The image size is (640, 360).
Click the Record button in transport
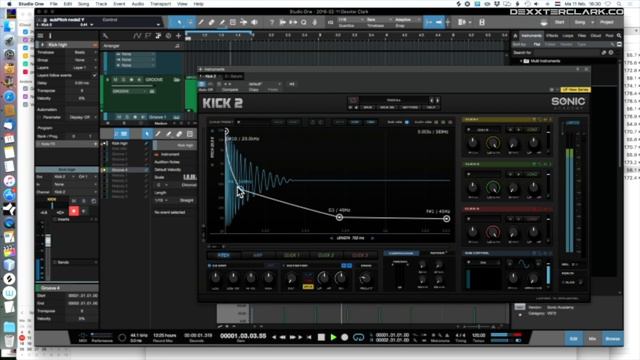coord(345,337)
